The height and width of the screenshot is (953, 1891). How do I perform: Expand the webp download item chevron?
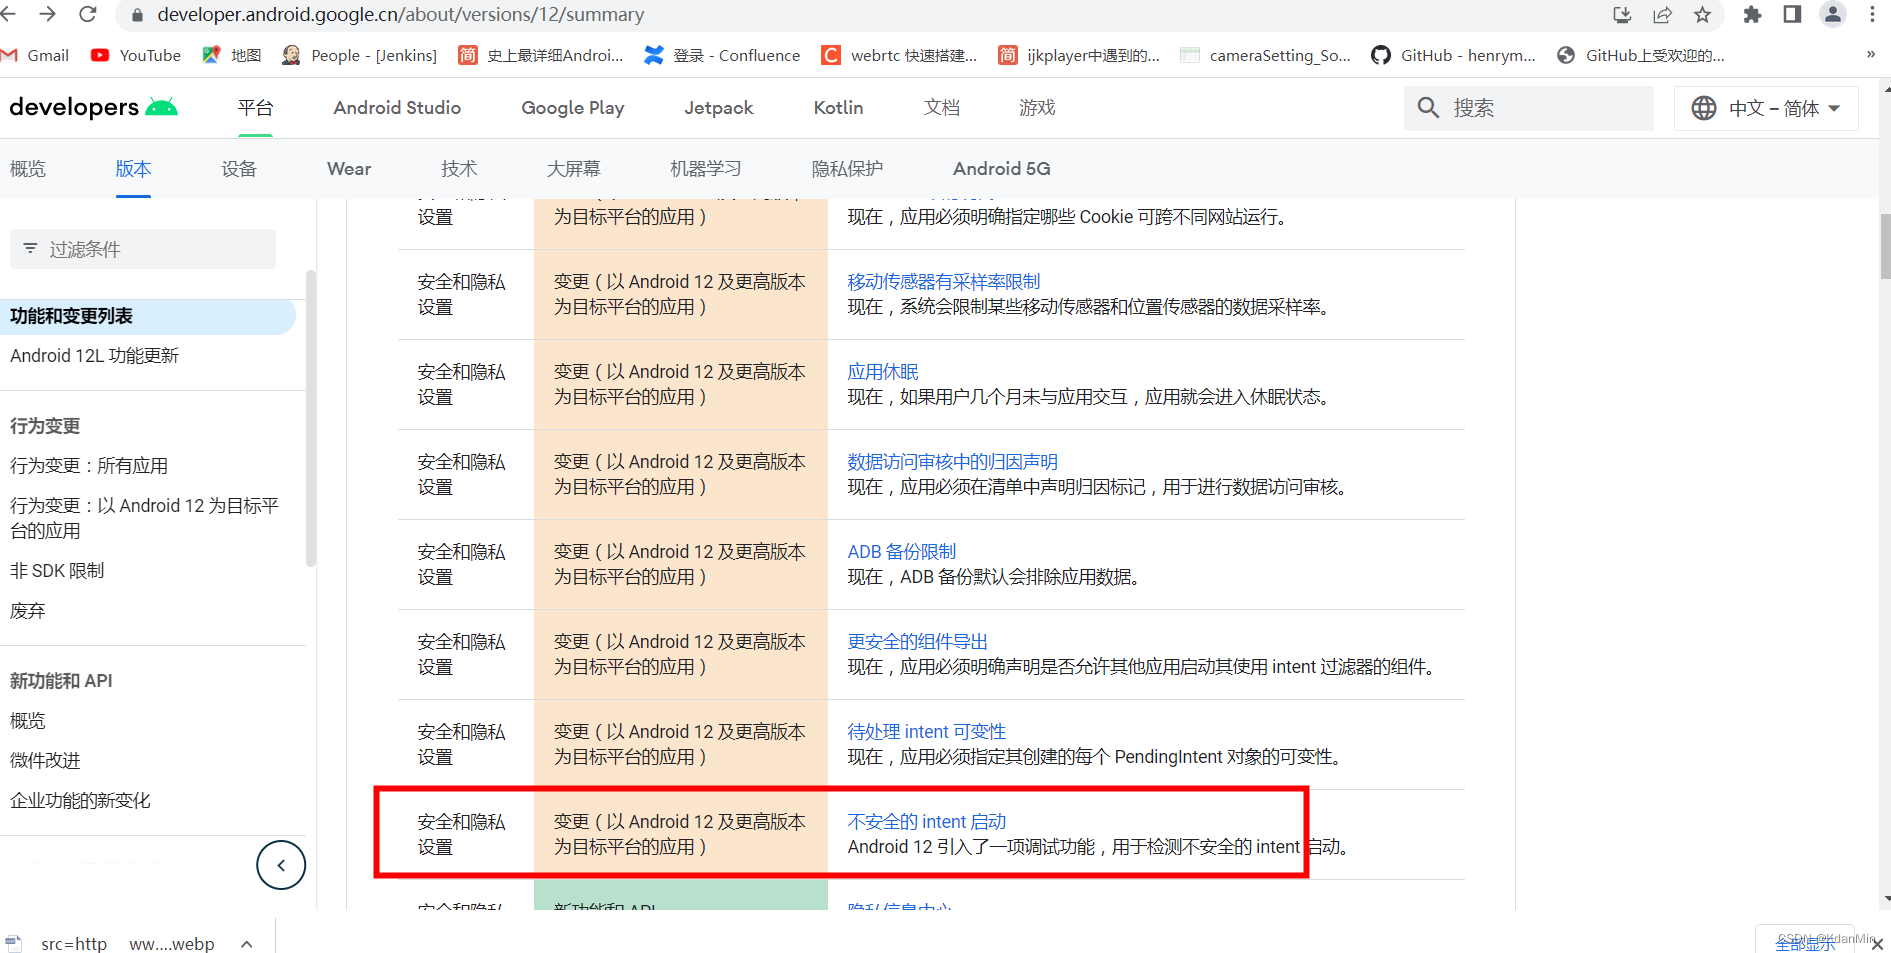[246, 943]
